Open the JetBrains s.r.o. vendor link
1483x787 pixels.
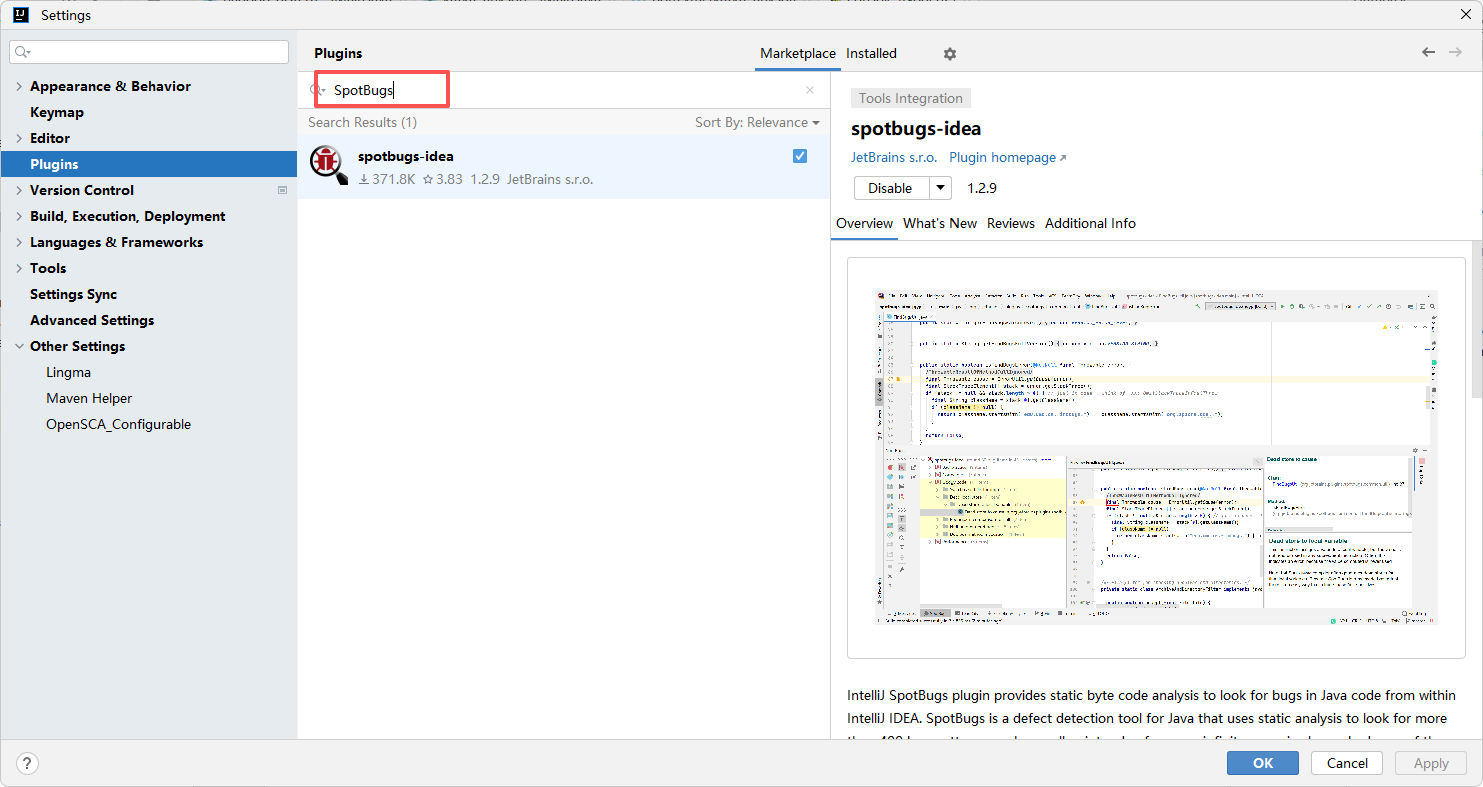(894, 157)
